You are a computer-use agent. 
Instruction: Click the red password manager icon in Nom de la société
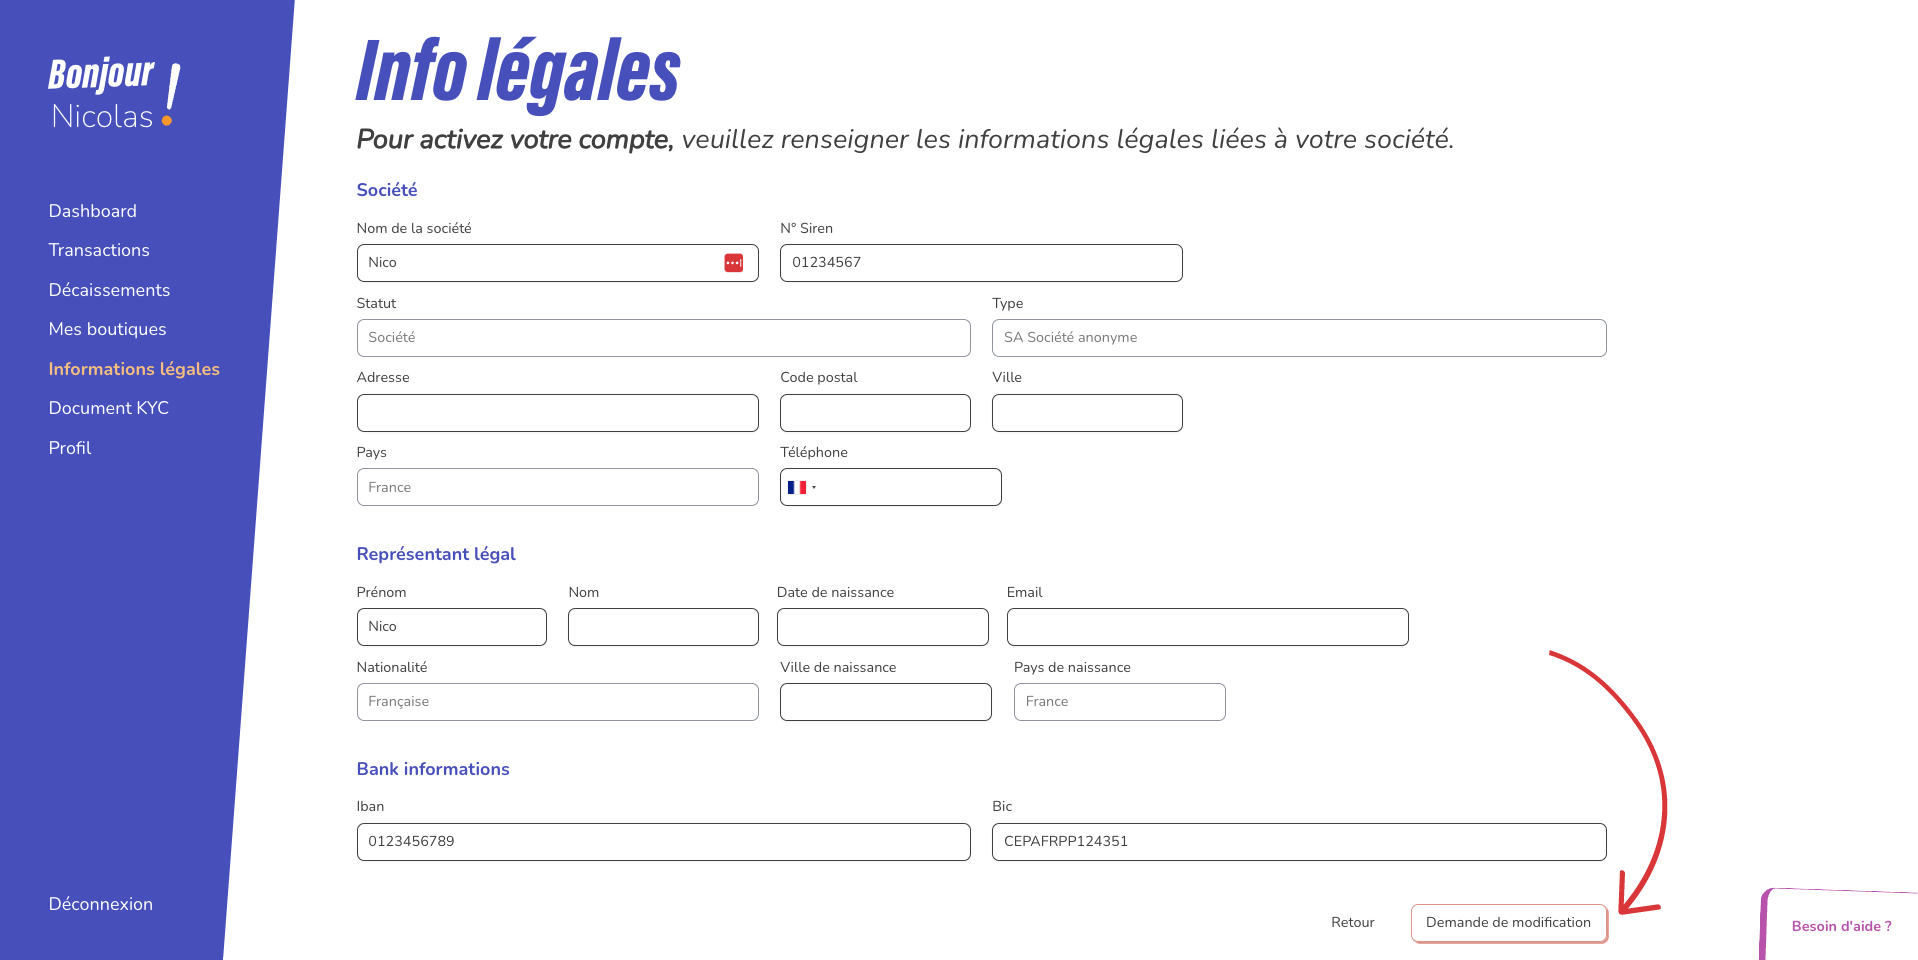tap(734, 263)
